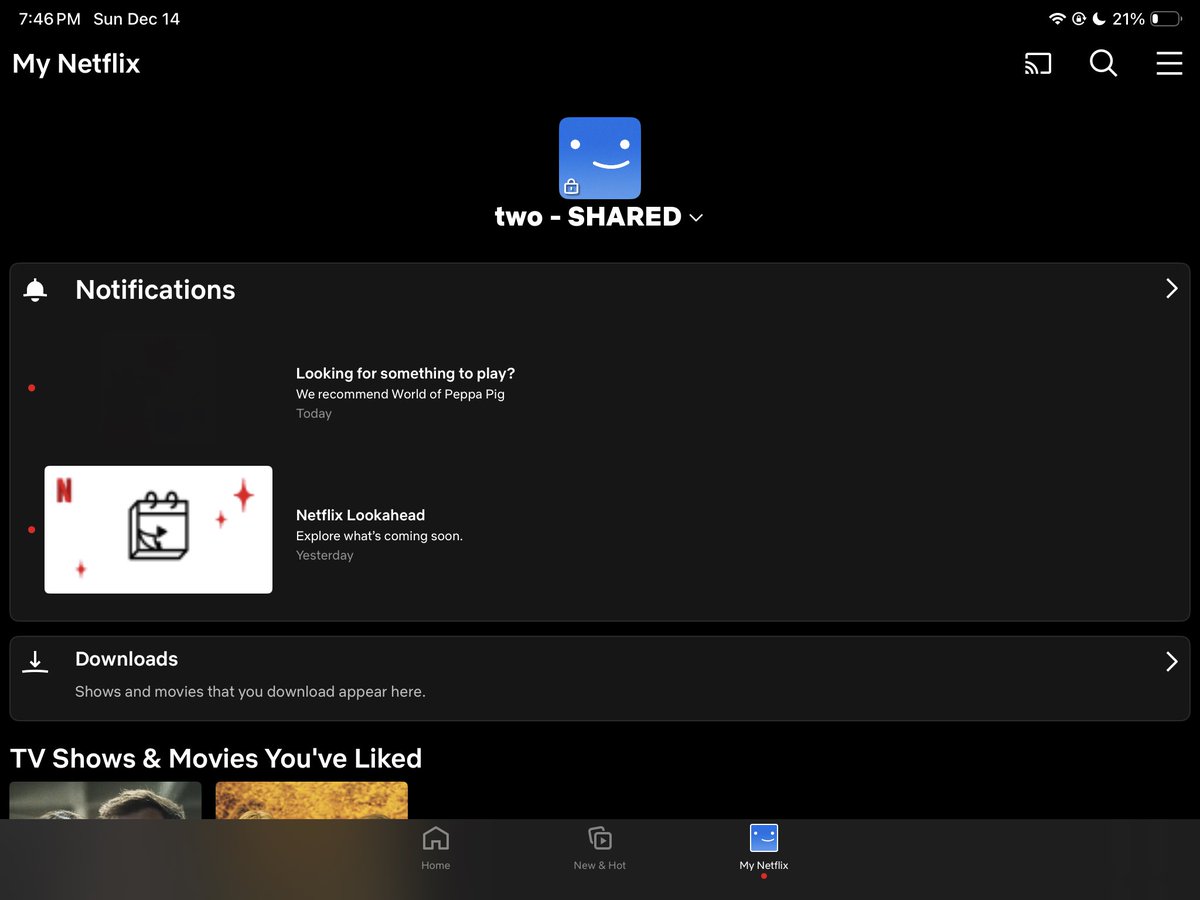
Task: Tap the Cast to device icon
Action: [1038, 64]
